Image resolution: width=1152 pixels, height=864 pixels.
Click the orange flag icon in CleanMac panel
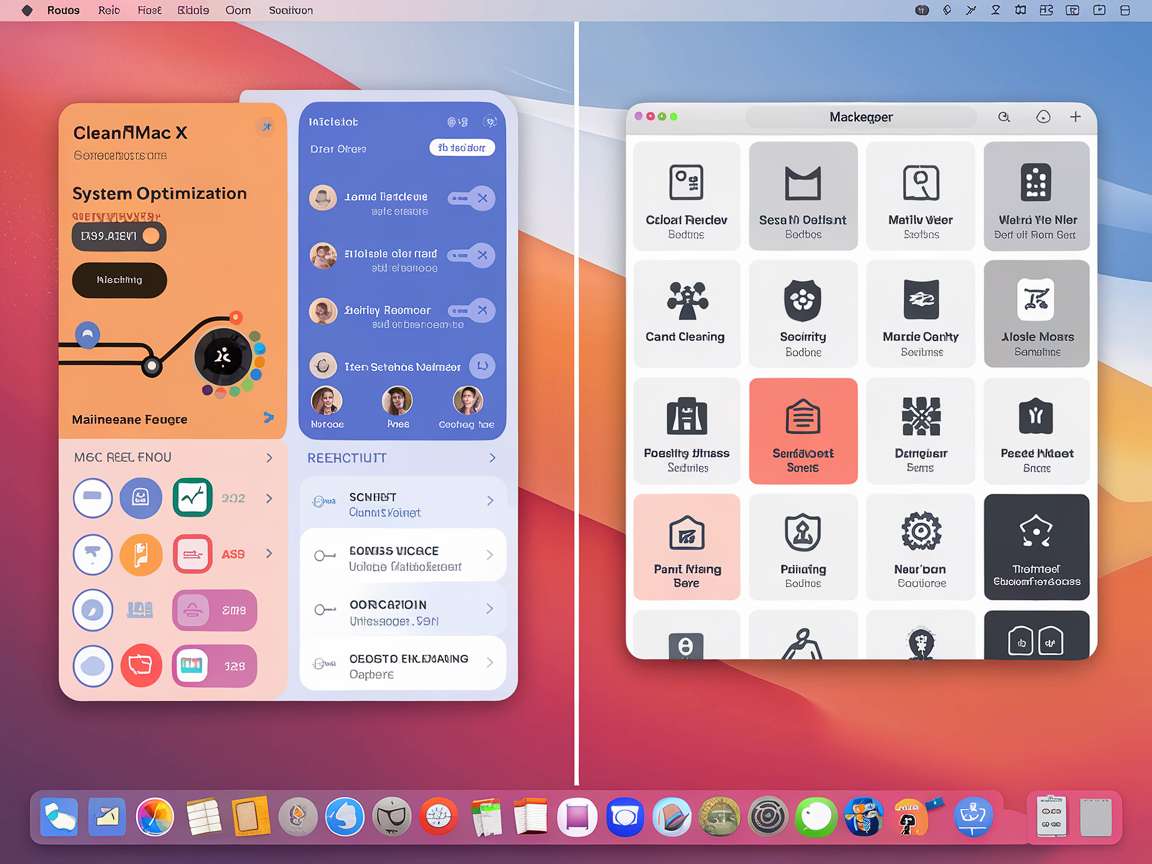pos(141,554)
